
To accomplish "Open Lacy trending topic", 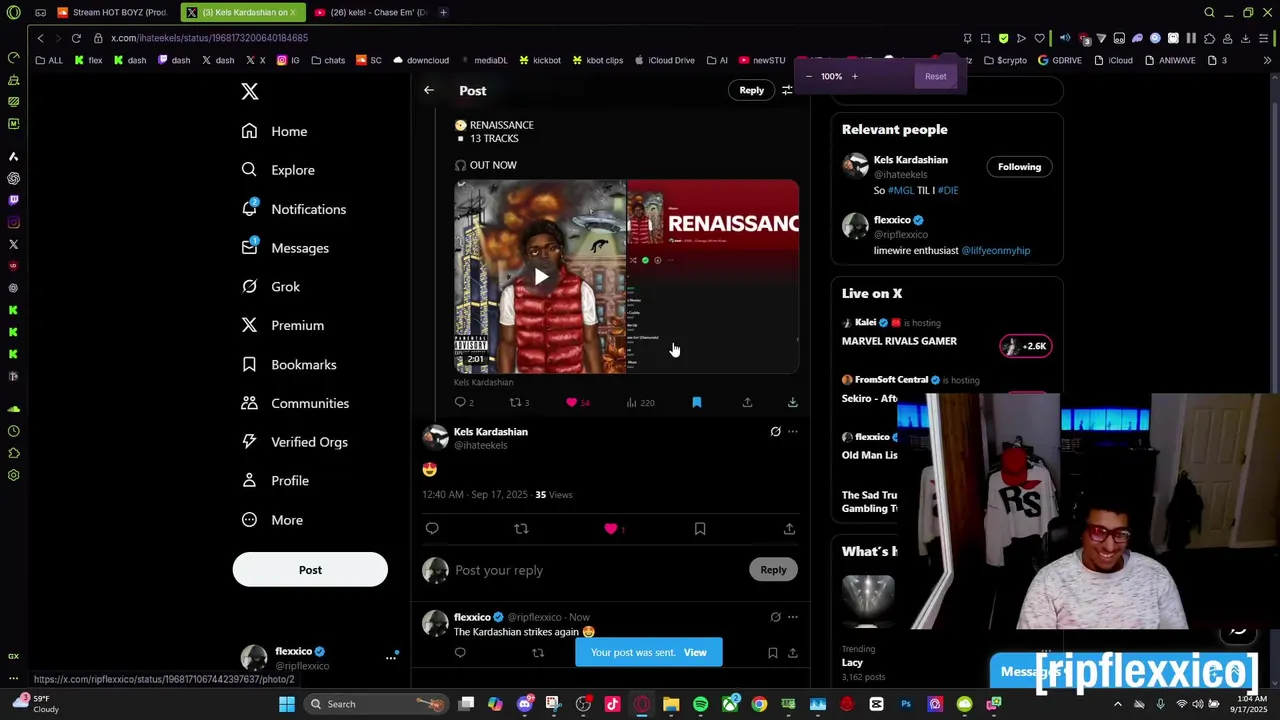I will point(852,662).
